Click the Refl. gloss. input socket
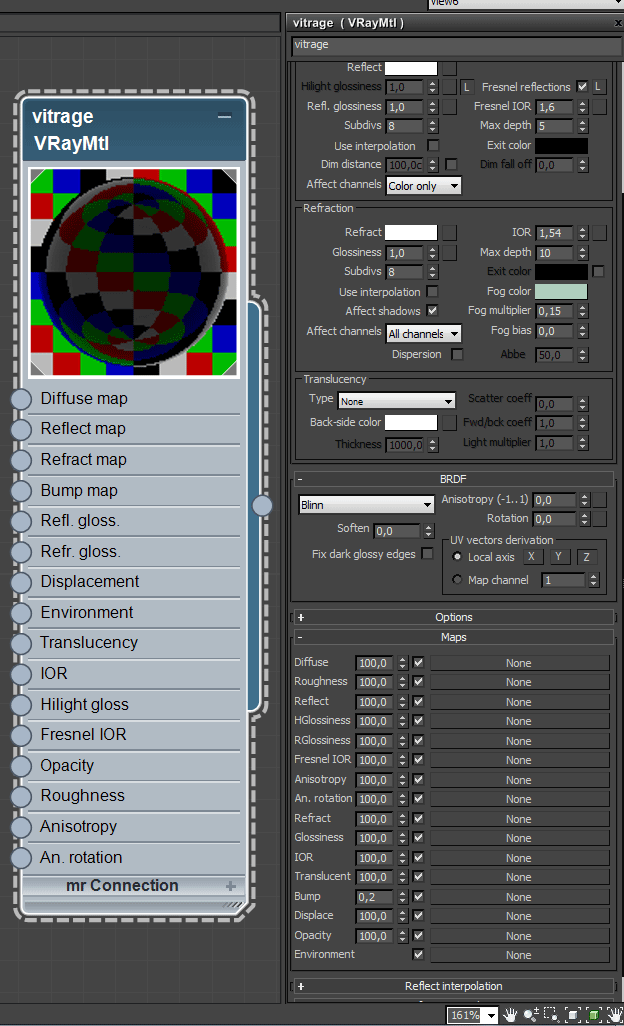This screenshot has height=1026, width=624. tap(21, 522)
